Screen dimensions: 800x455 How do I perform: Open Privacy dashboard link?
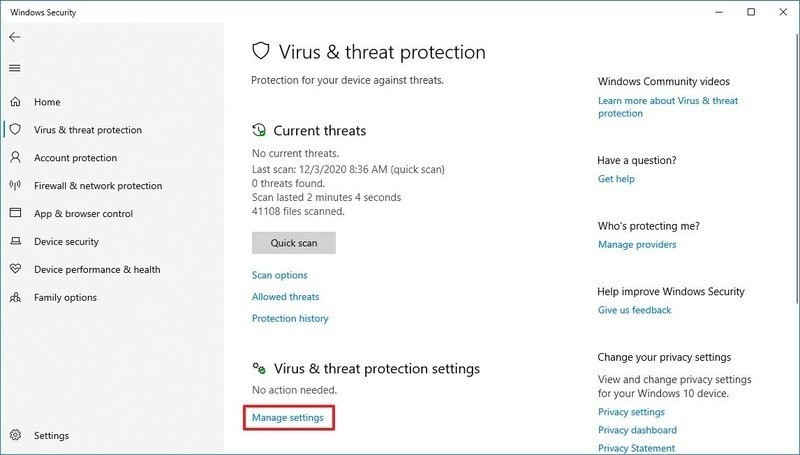(637, 430)
